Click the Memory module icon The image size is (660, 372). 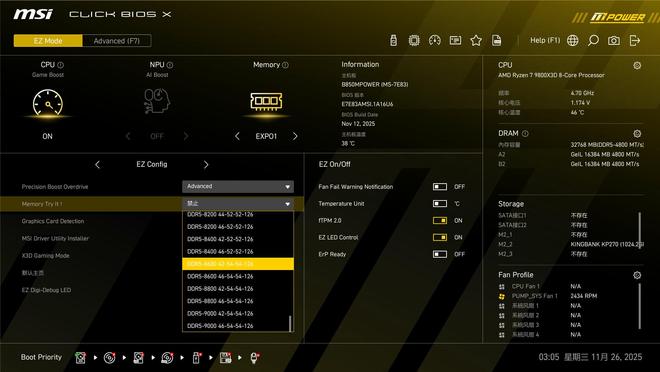[x=266, y=101]
